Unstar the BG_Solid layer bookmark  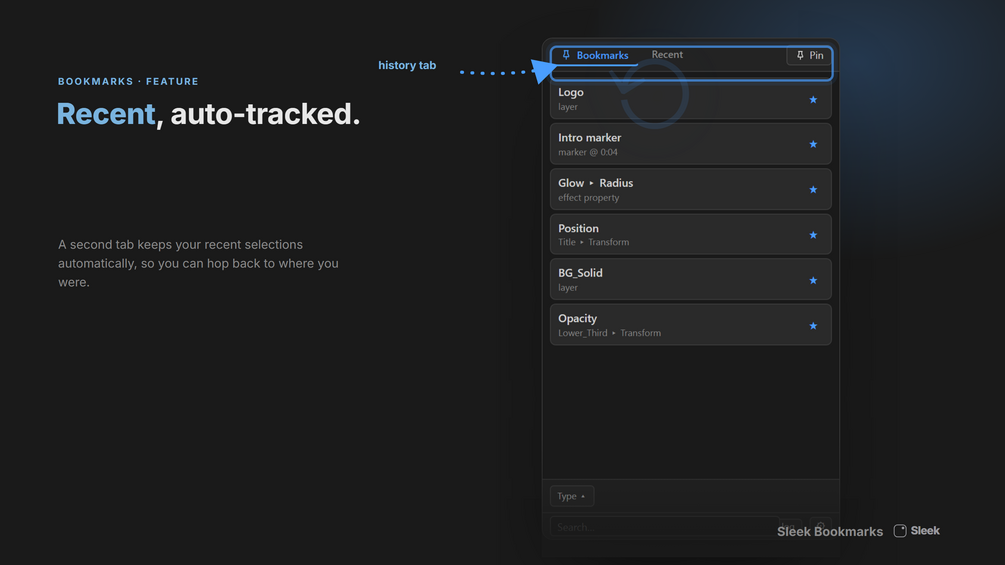813,281
